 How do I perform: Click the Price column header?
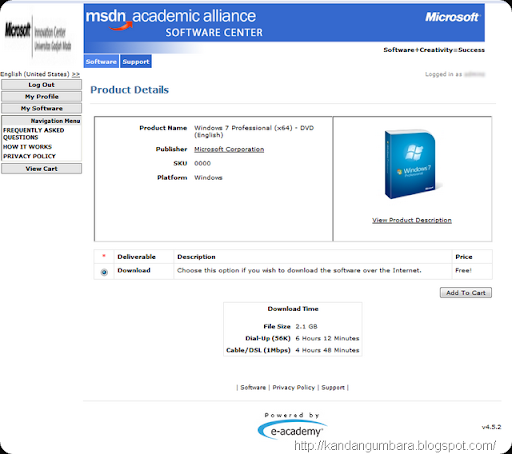tap(464, 257)
